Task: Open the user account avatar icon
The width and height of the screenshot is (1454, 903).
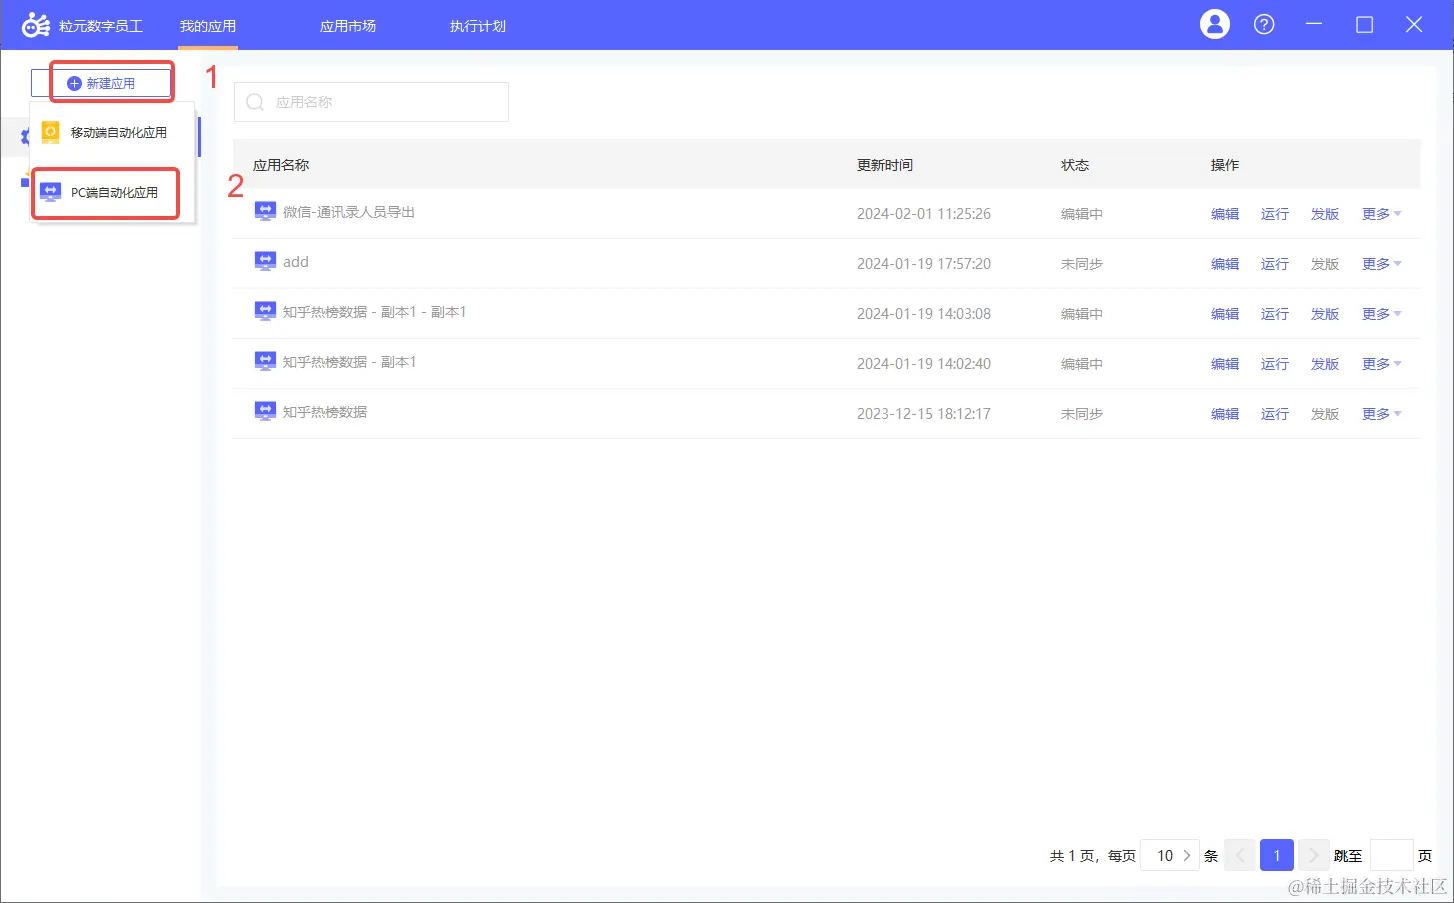Action: (1215, 24)
